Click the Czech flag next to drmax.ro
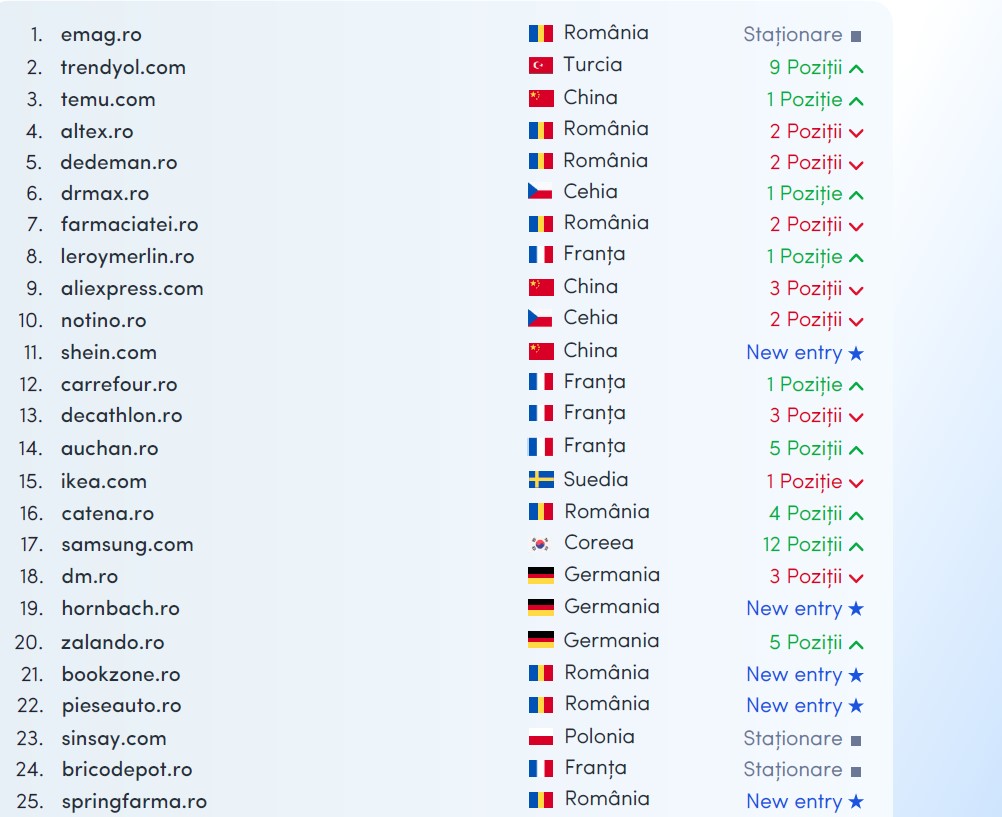 pyautogui.click(x=541, y=192)
